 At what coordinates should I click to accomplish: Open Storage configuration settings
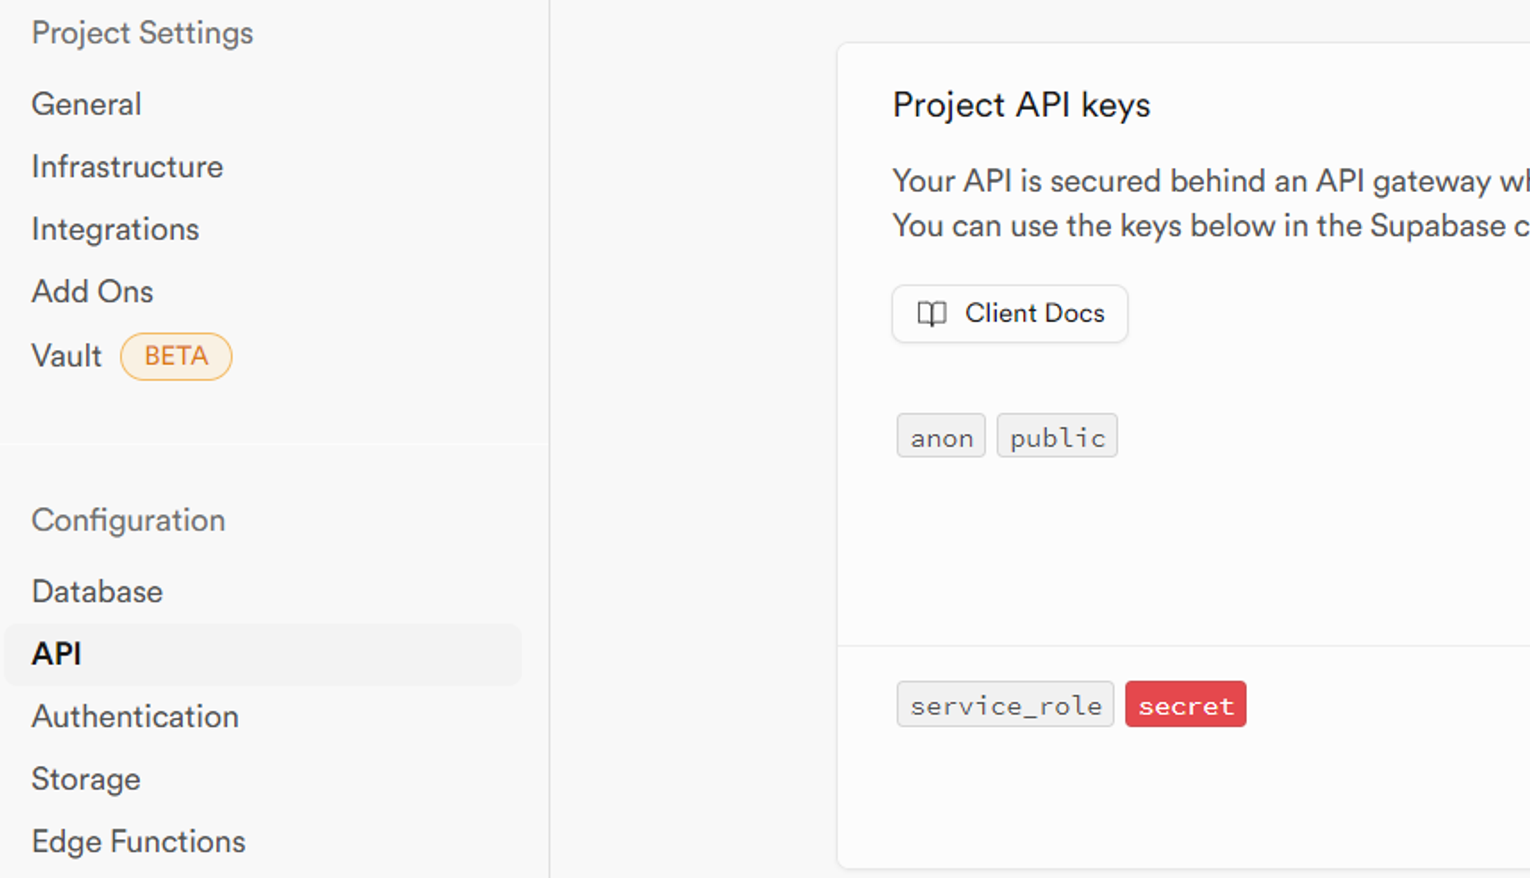click(x=86, y=779)
